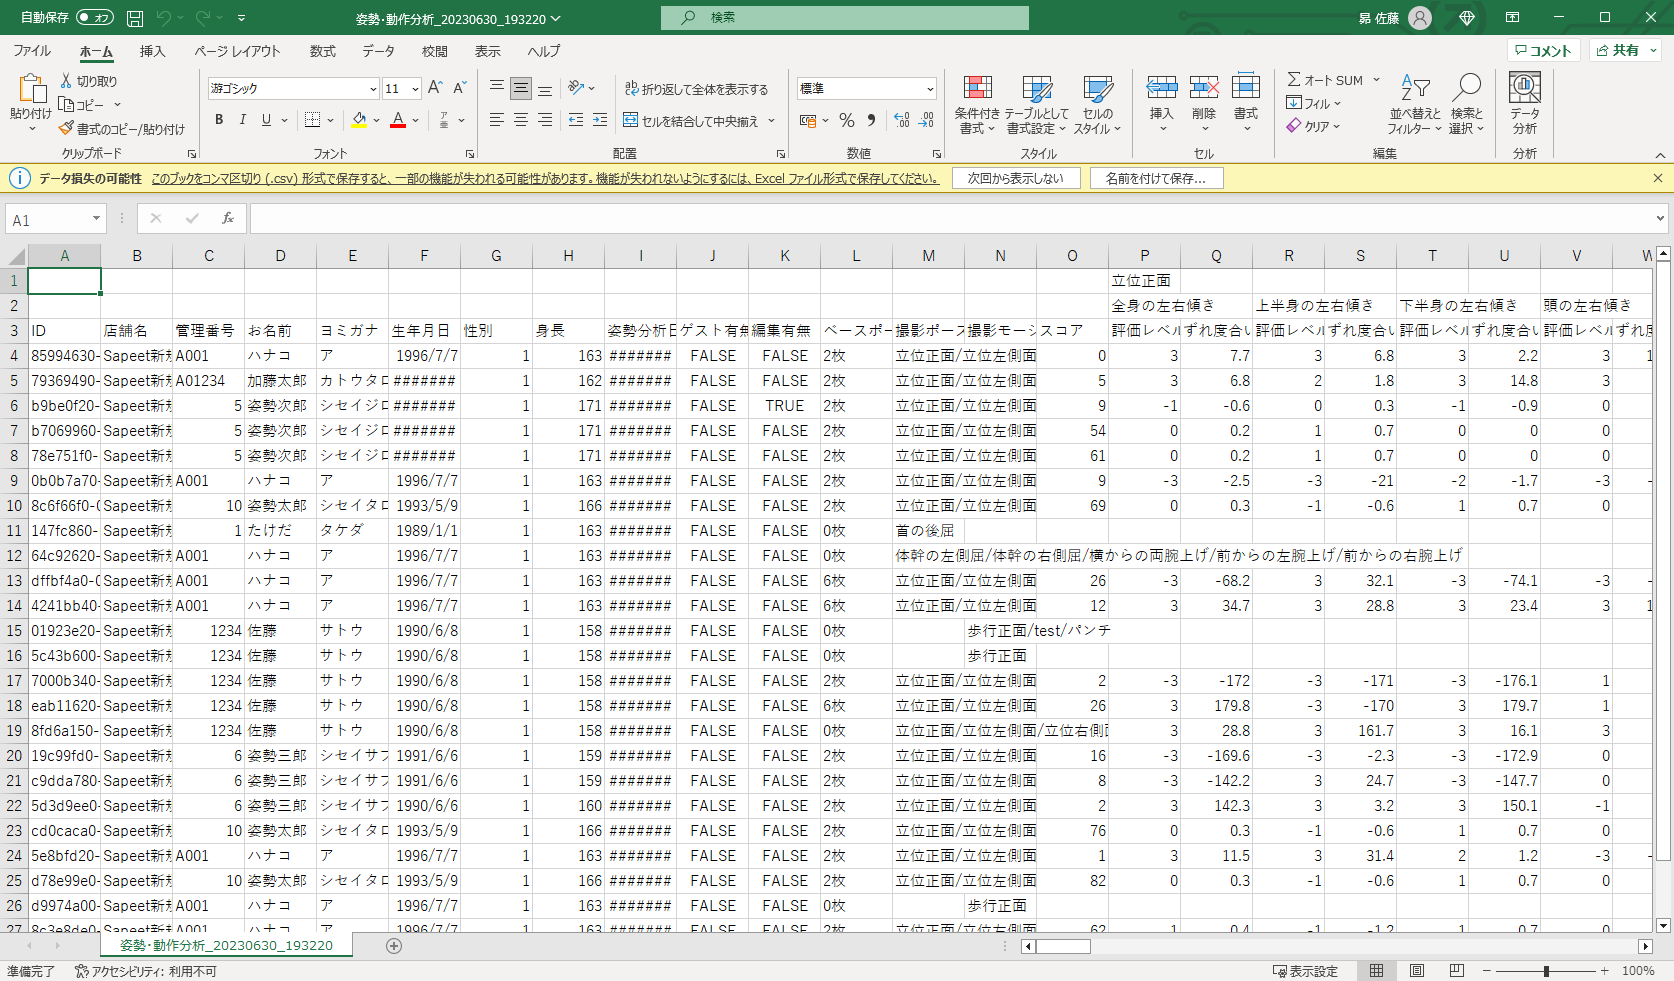The image size is (1674, 981).
Task: Click the comma style icon
Action: [x=872, y=120]
